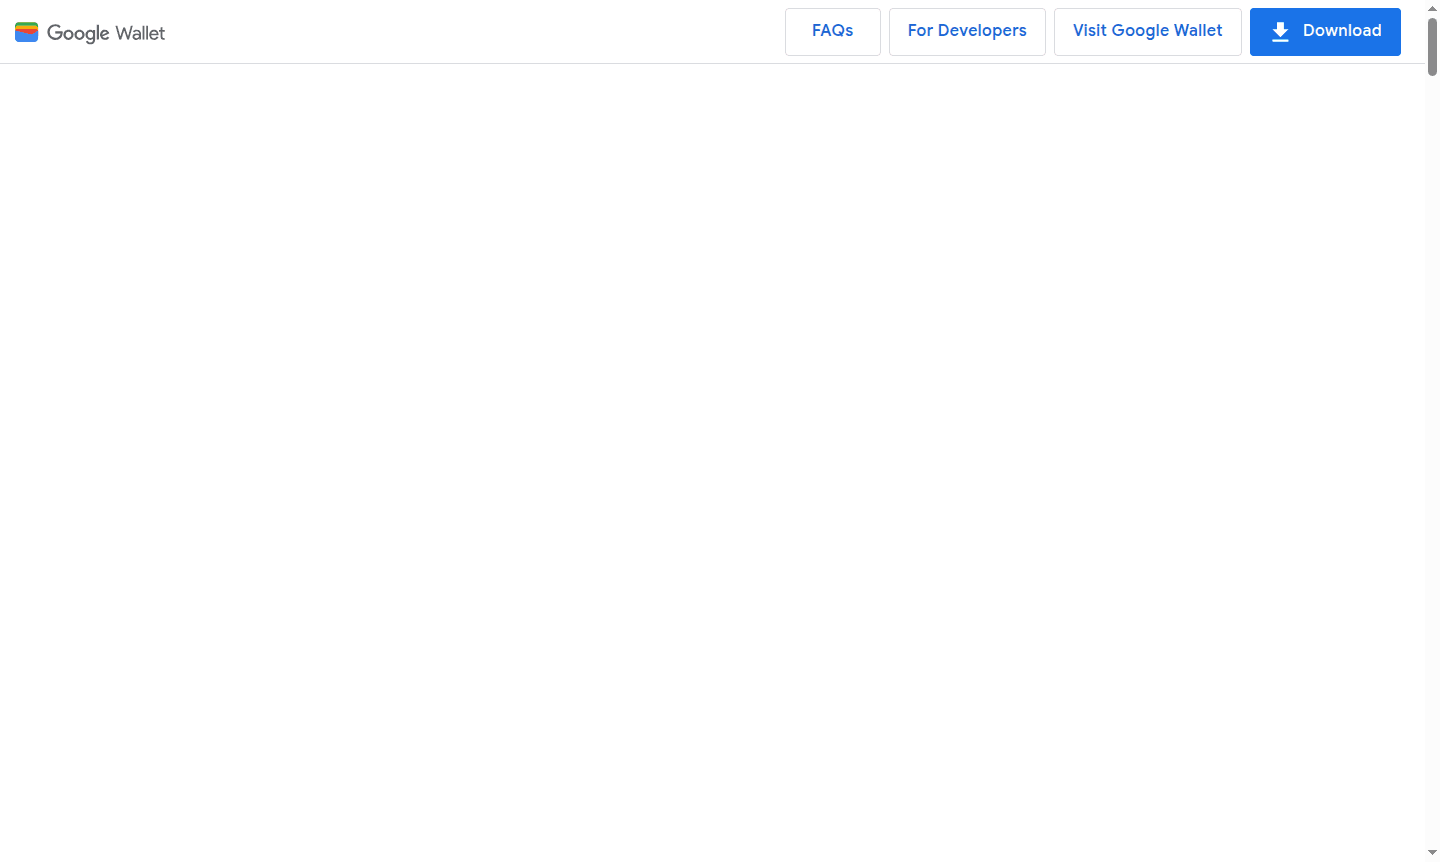Screen dimensions: 1440x862
Task: Open developer resources from the header
Action: (966, 31)
